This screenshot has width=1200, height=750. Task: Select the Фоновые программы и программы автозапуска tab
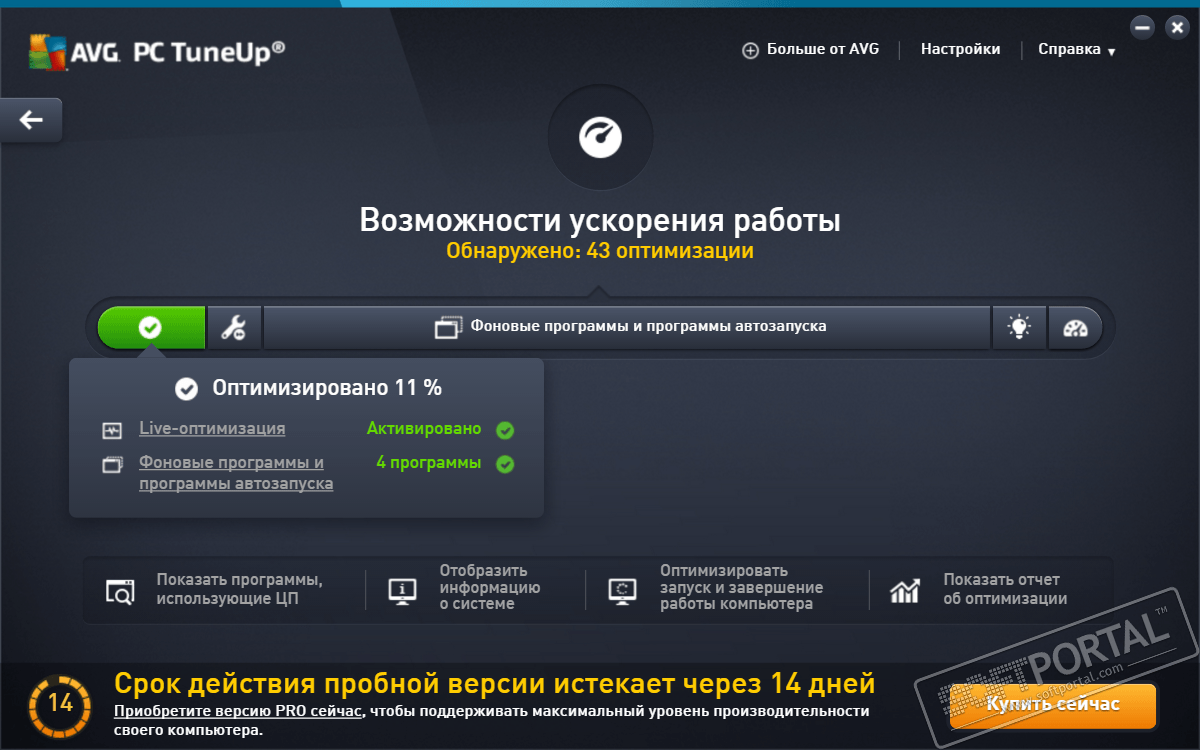[x=627, y=327]
